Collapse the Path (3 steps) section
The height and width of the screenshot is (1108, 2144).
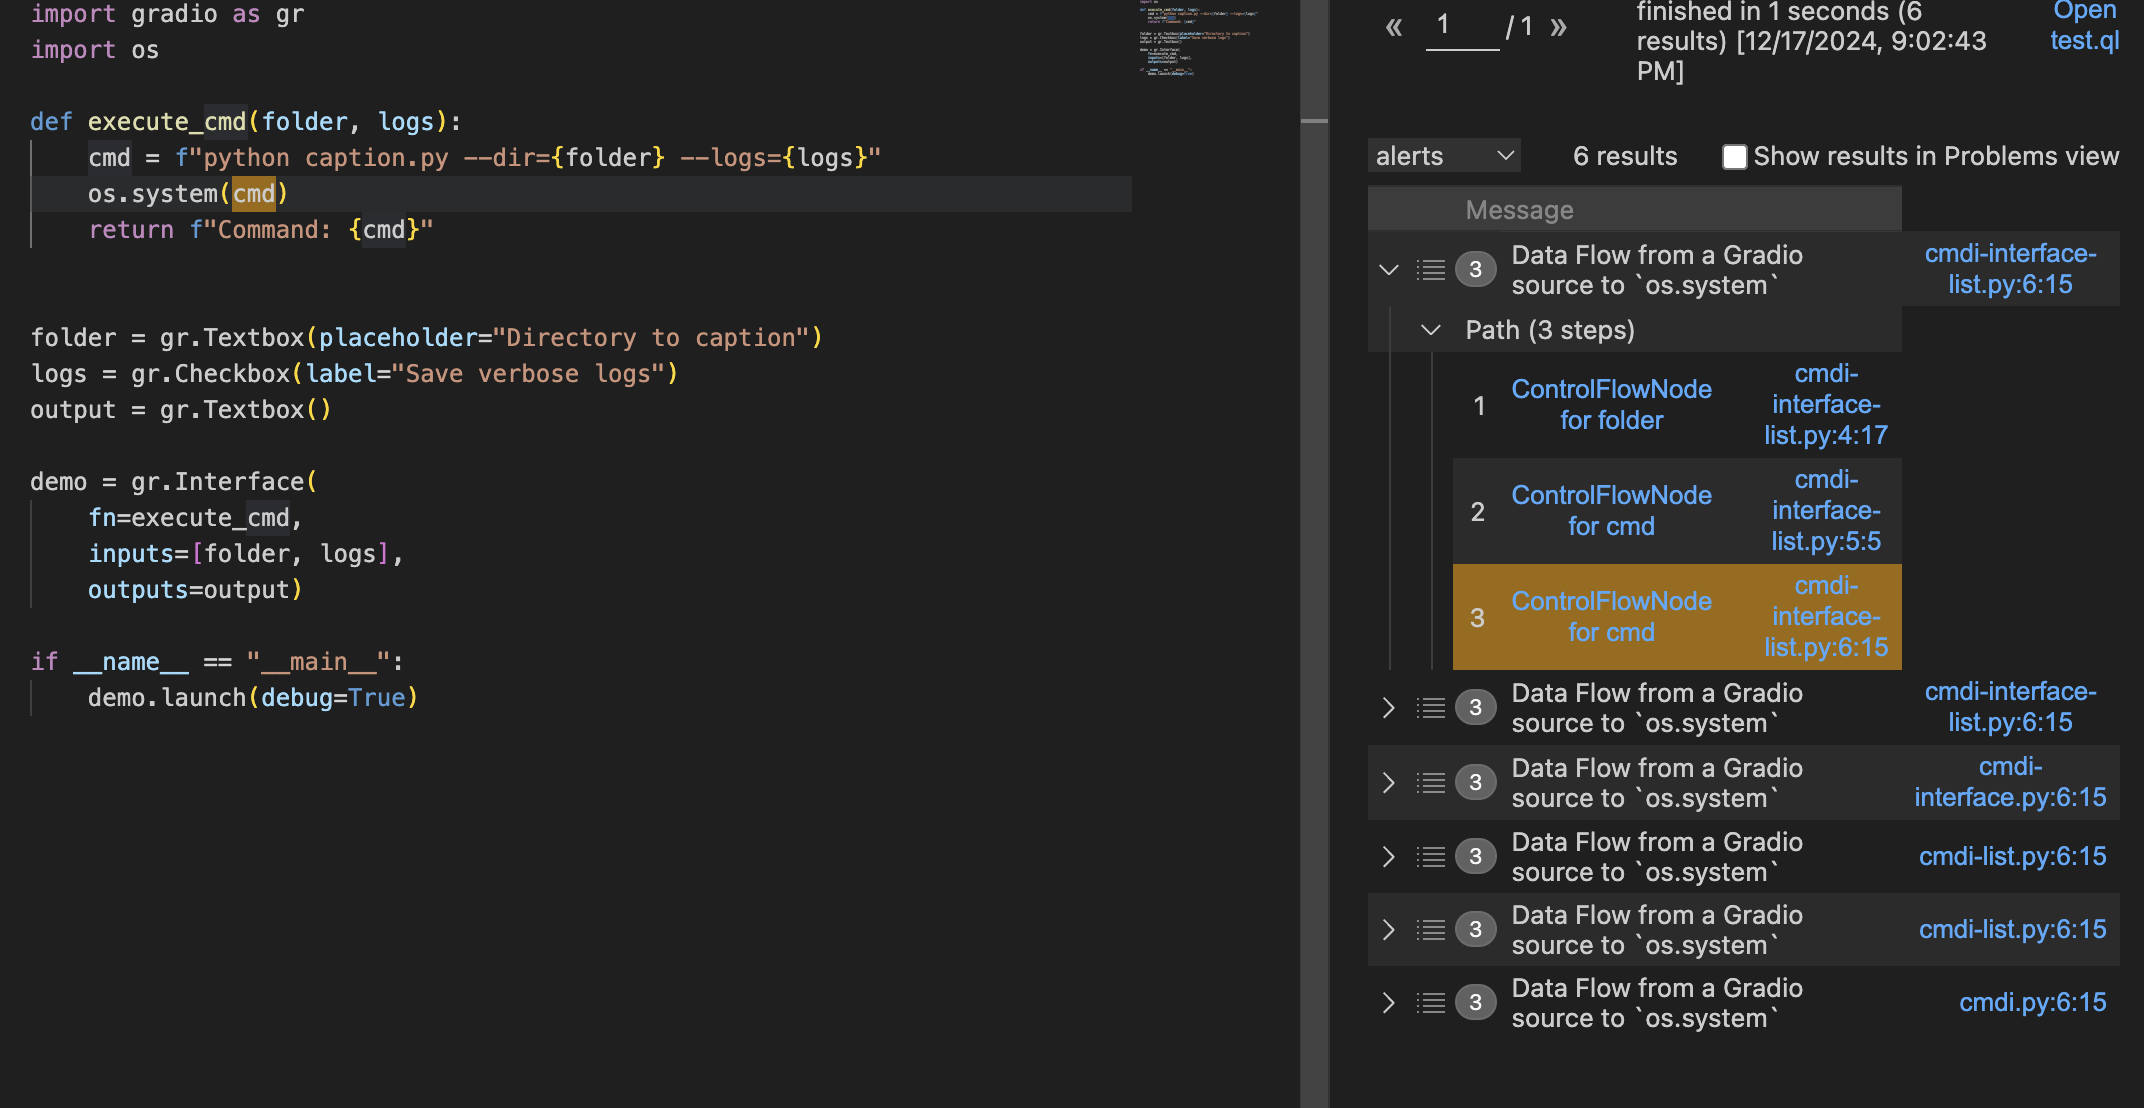pos(1431,330)
